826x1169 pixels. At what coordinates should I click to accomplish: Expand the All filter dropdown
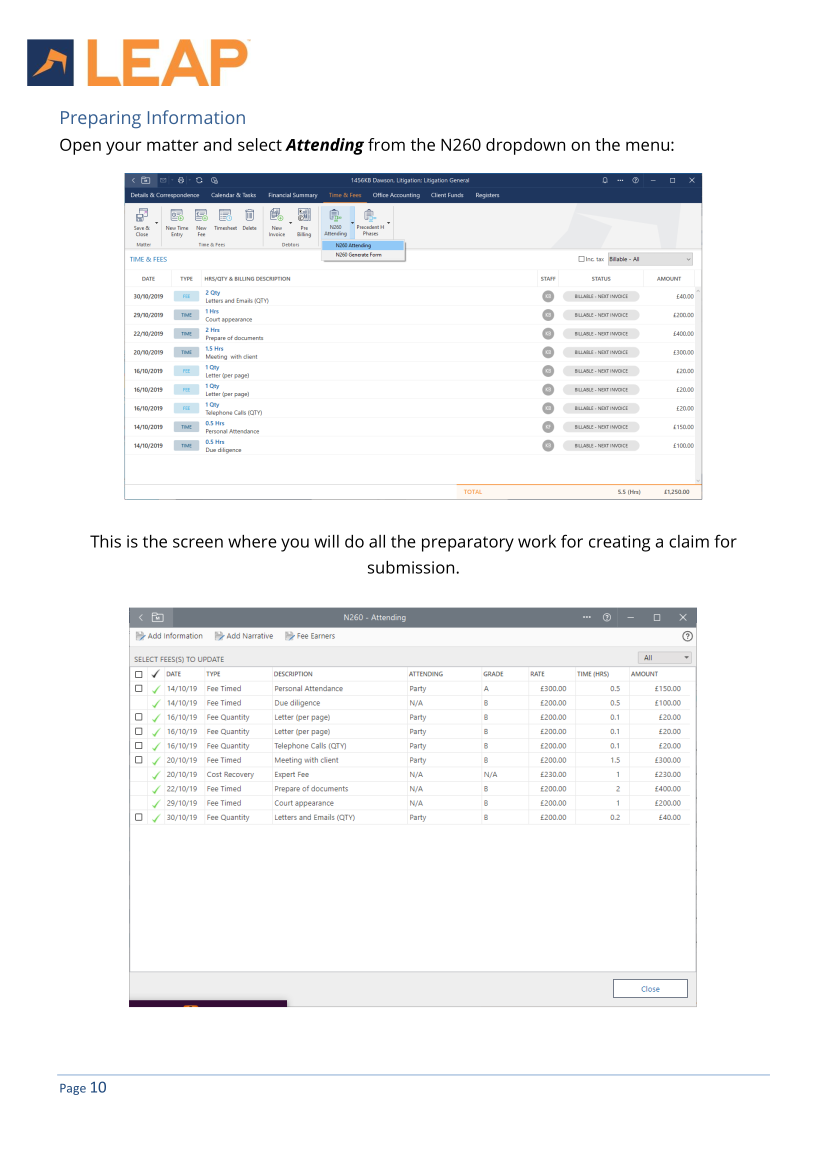tap(667, 658)
